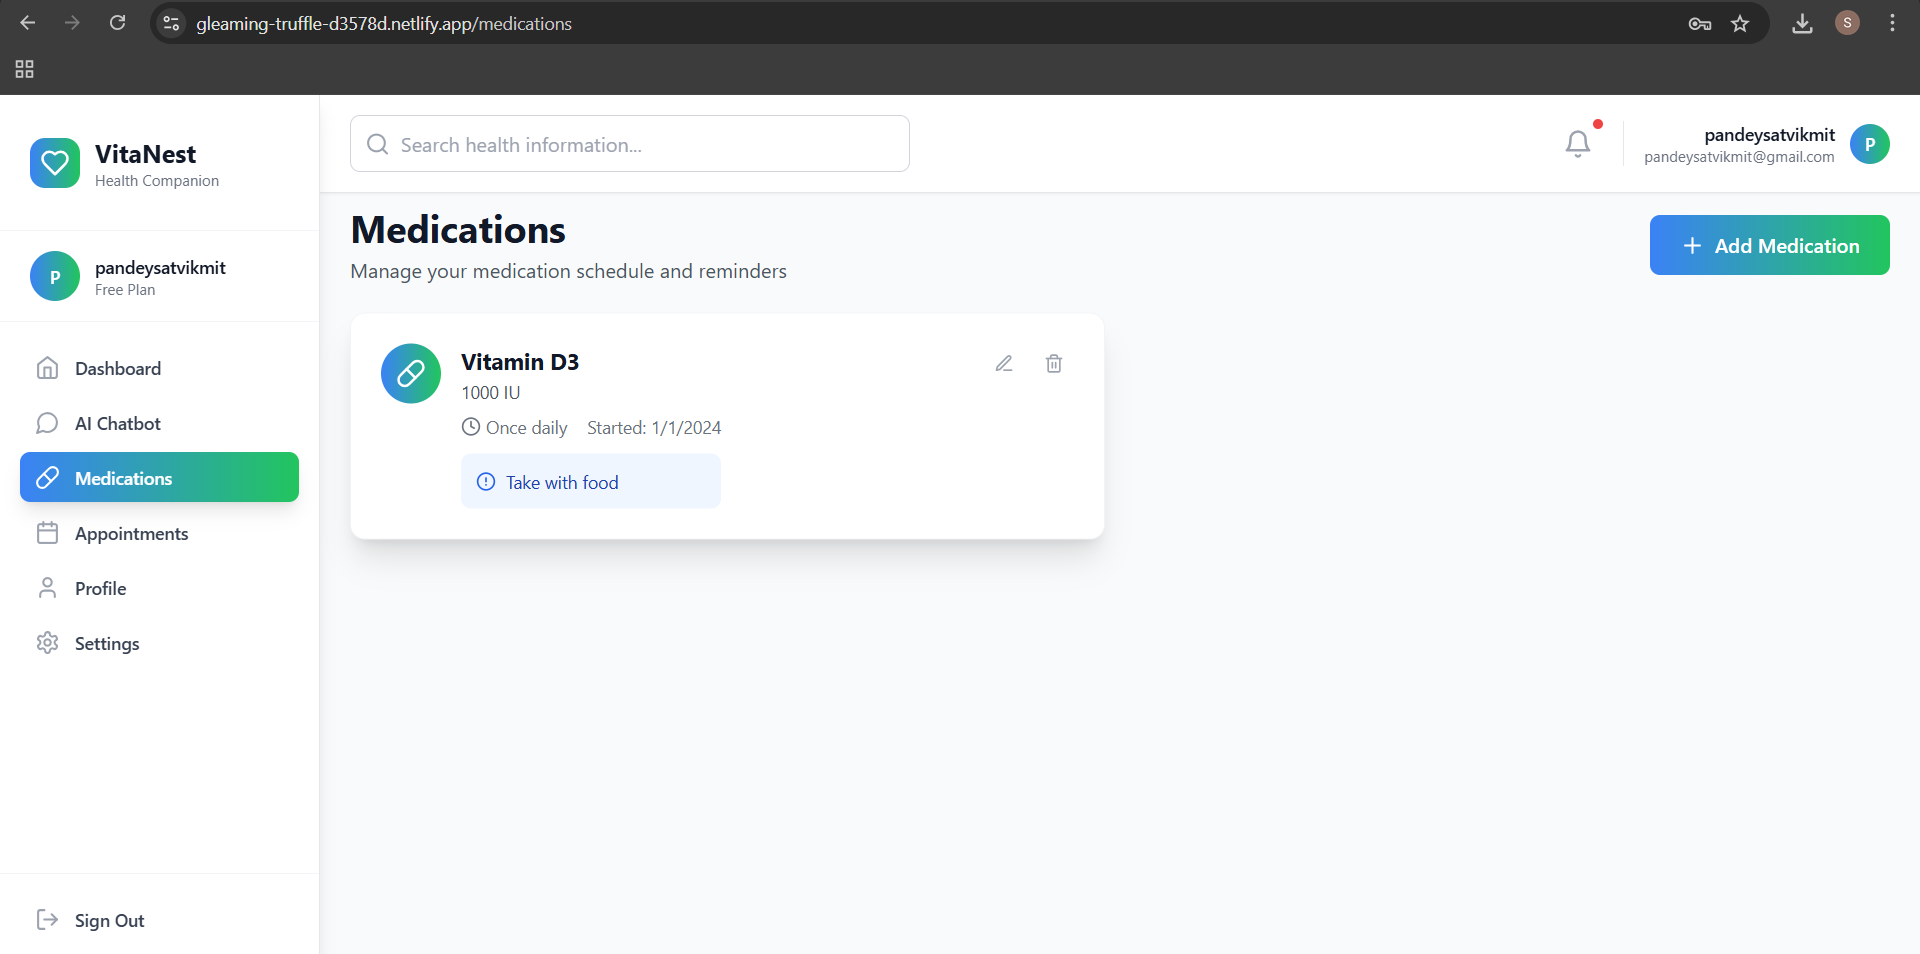Click the Manage your medication schedule subtitle
This screenshot has width=1920, height=954.
[569, 271]
